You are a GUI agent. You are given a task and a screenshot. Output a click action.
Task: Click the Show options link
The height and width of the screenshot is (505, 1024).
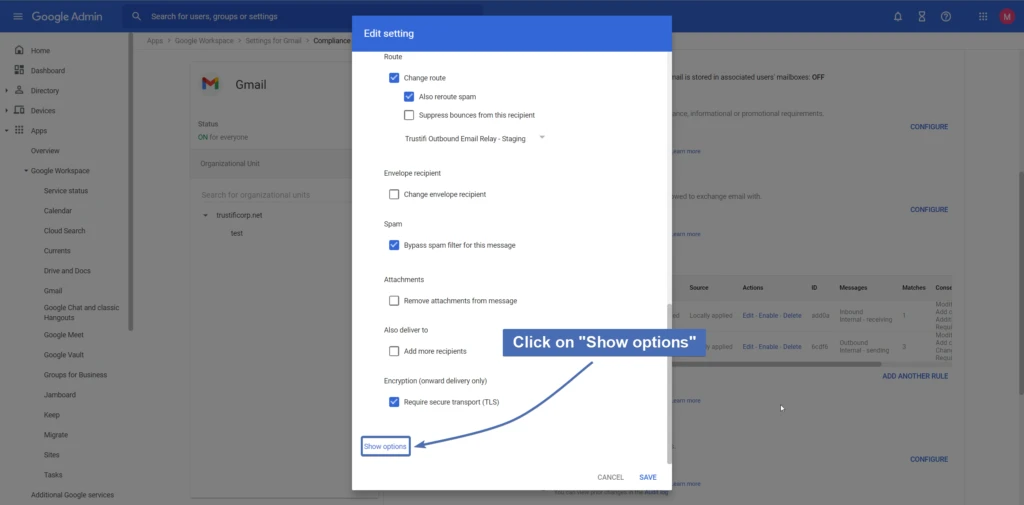[x=385, y=446]
